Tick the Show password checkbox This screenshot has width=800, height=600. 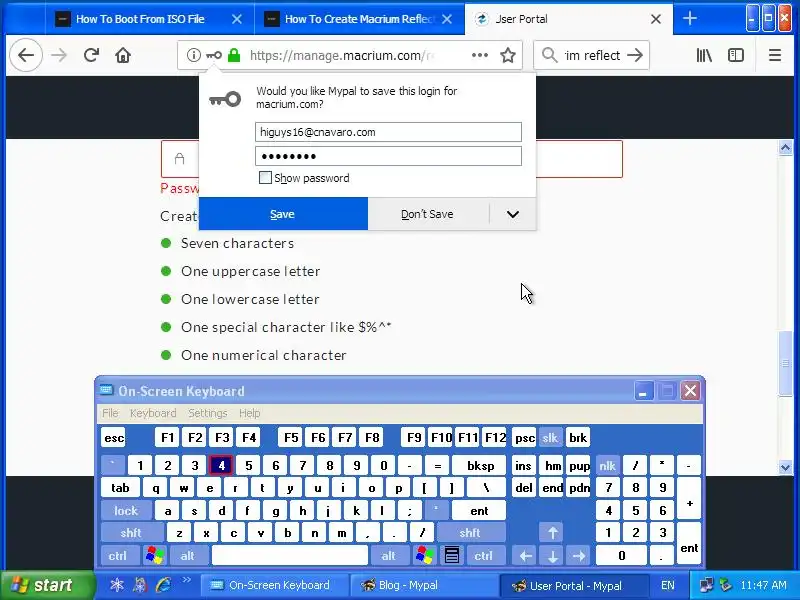265,178
